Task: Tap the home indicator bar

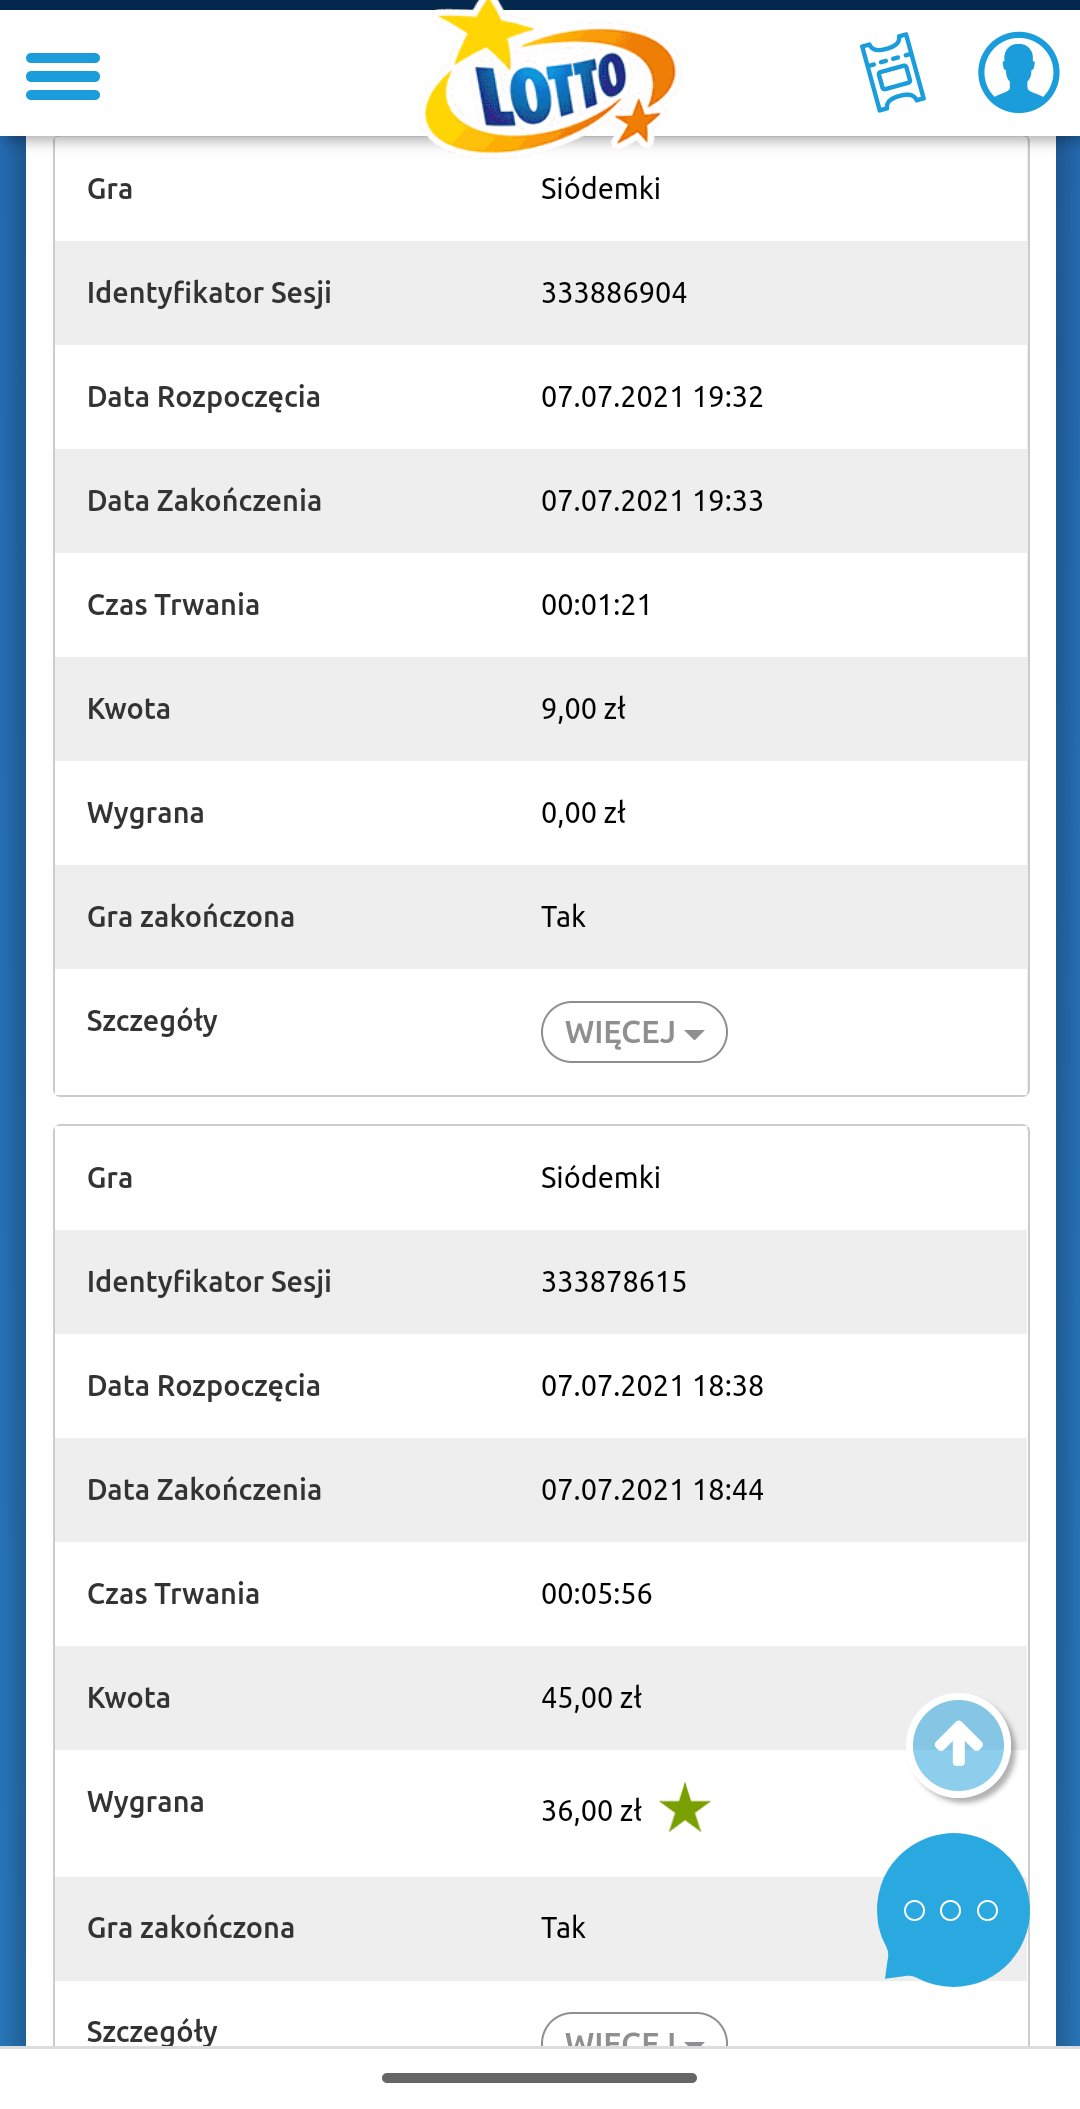Action: coord(539,2078)
